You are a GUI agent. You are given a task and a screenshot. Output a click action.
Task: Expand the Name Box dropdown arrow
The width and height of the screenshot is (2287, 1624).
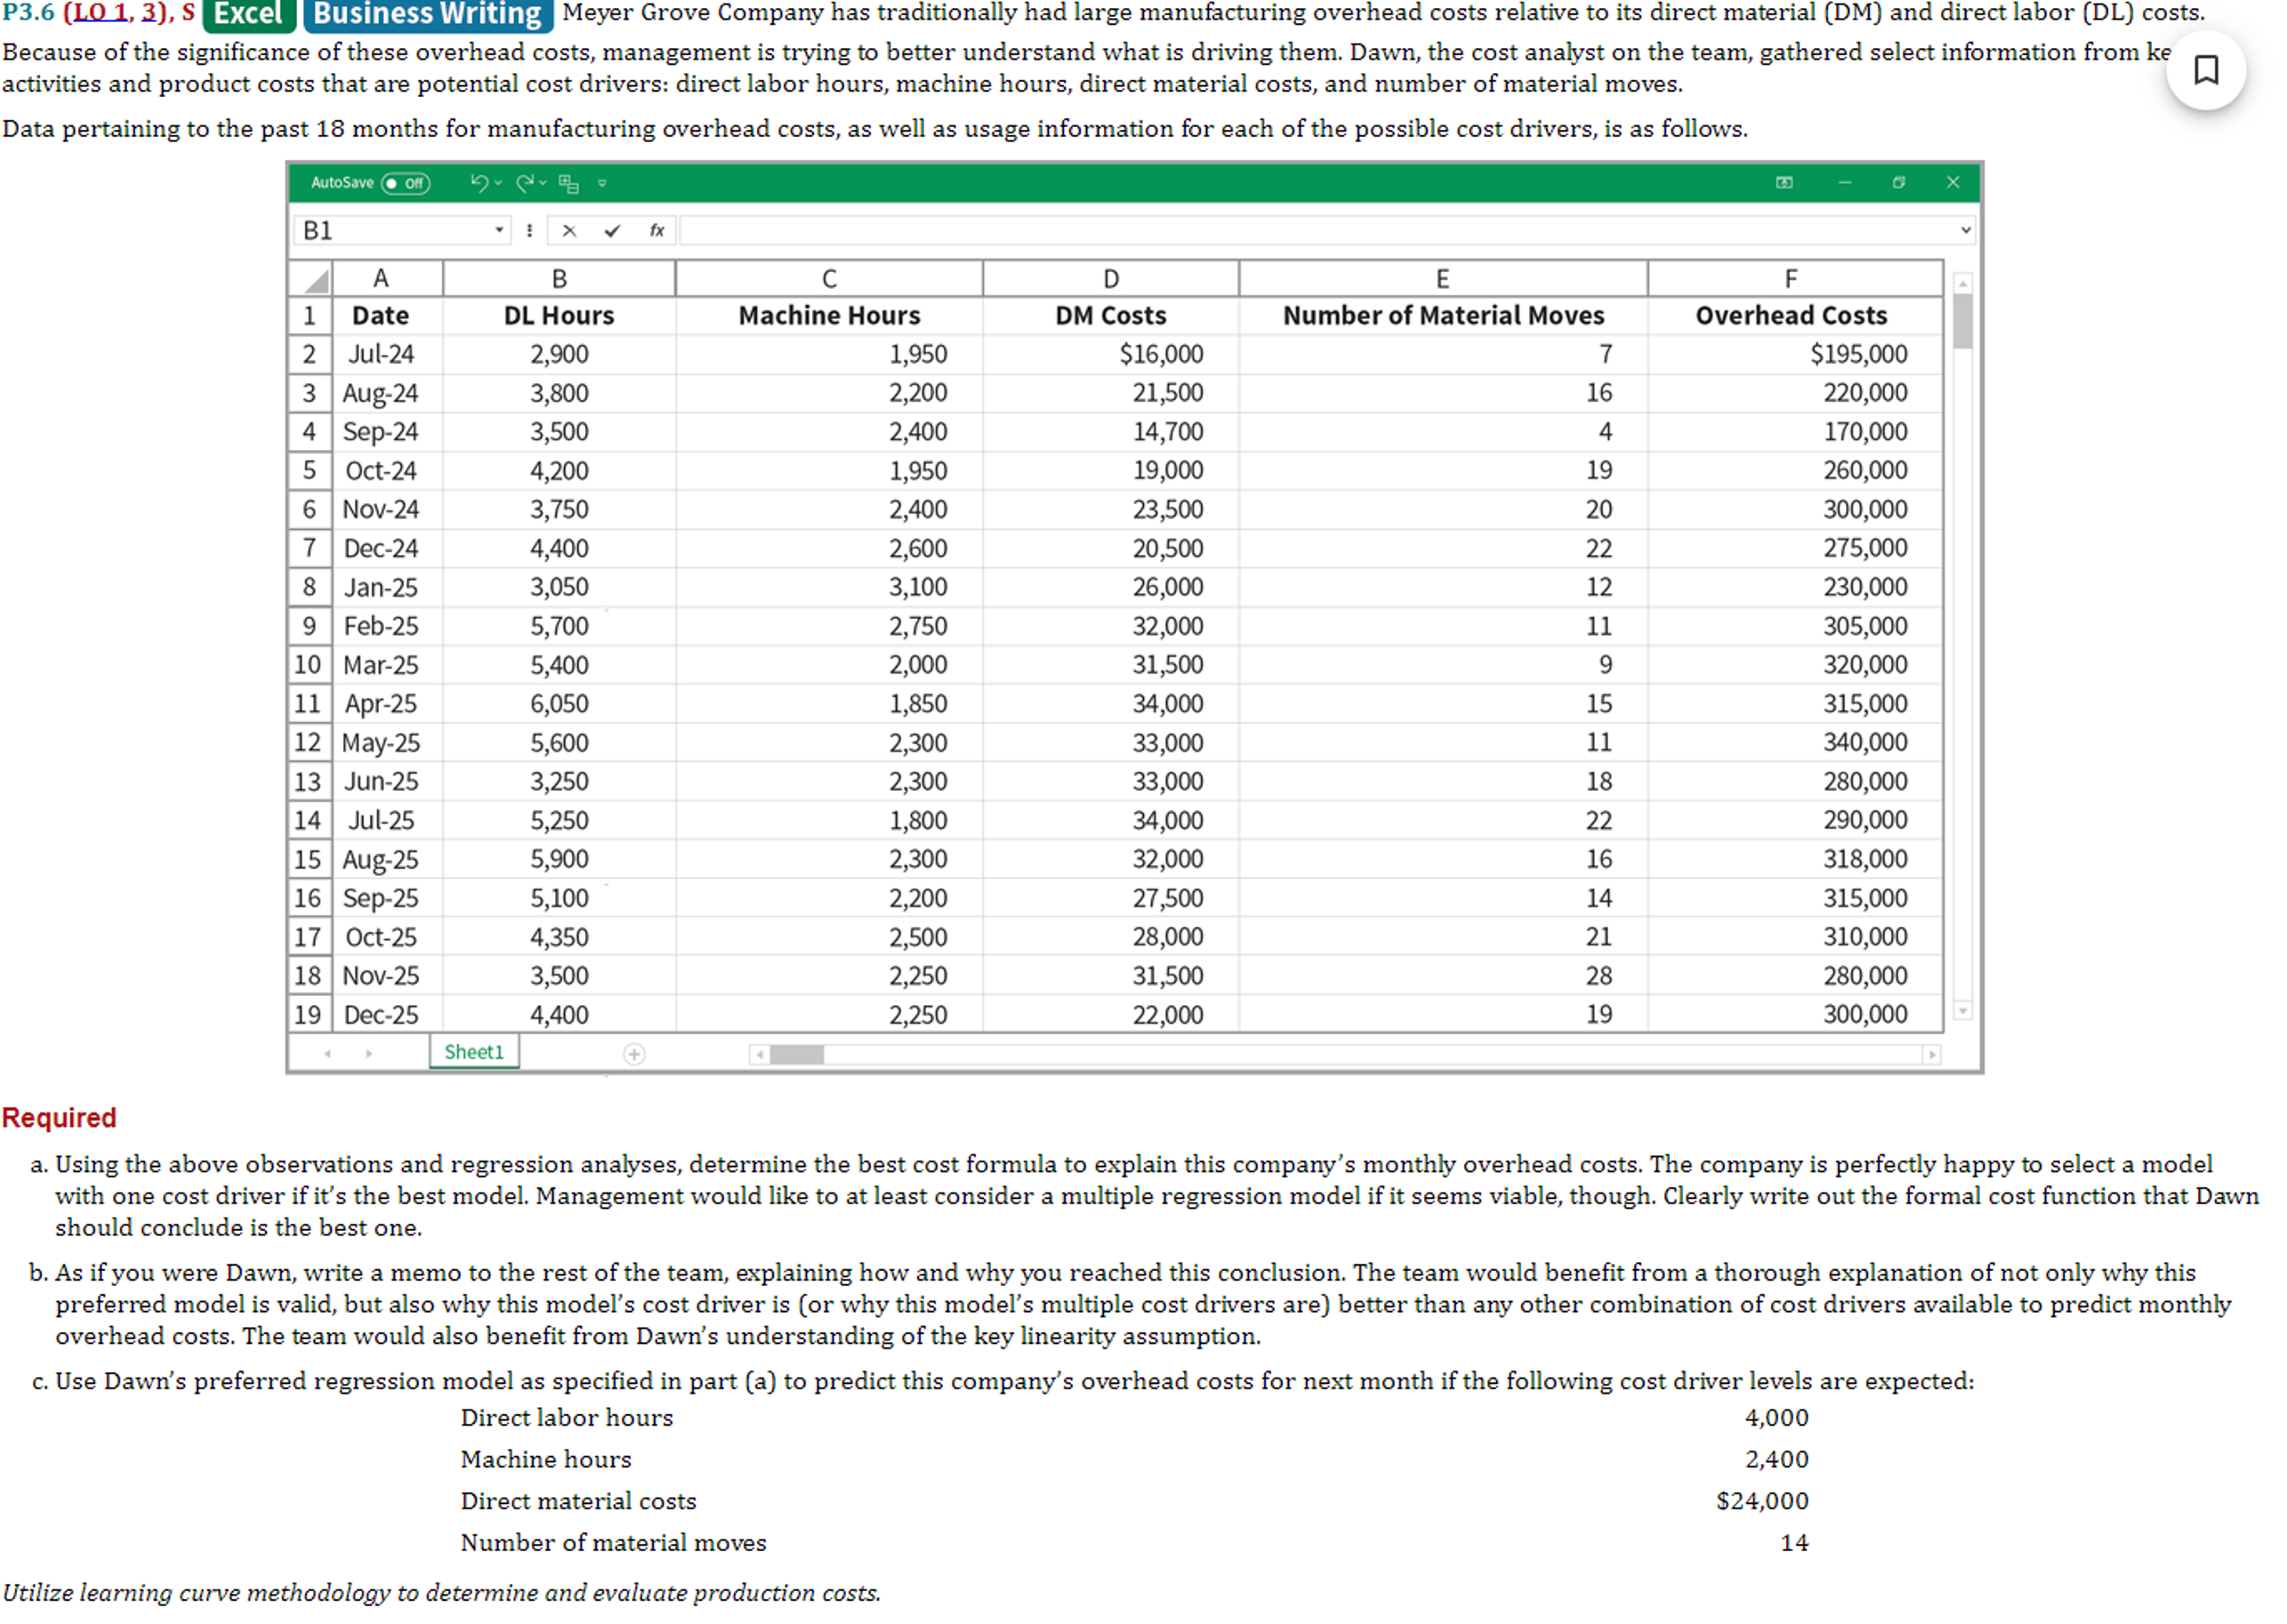499,231
